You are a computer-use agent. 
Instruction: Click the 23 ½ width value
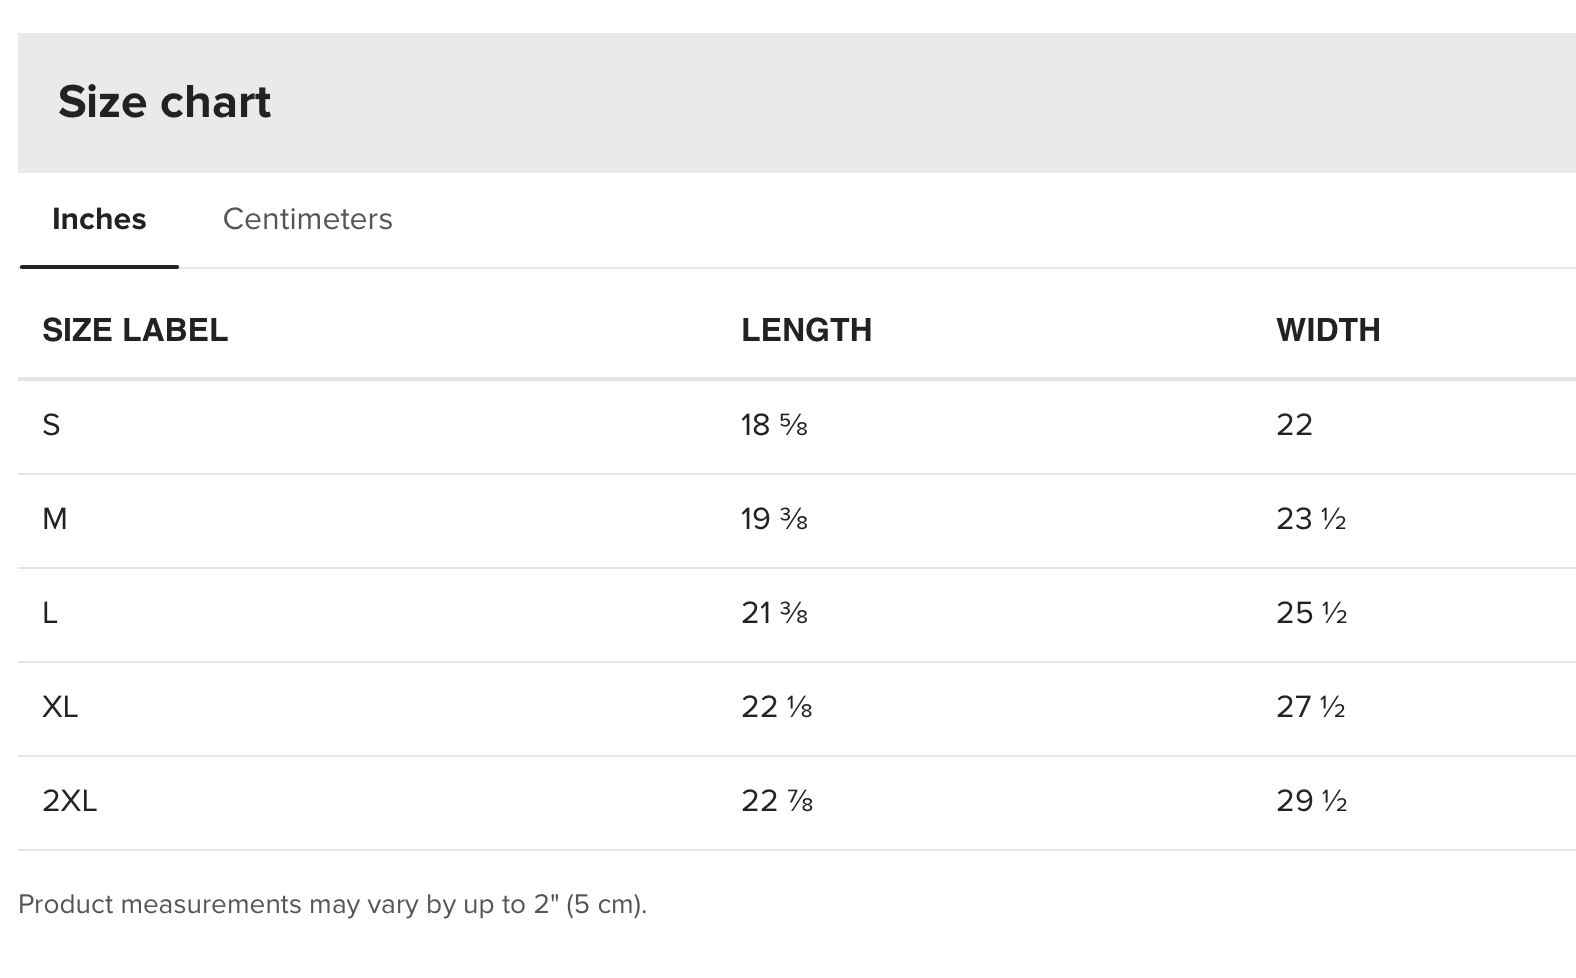point(1311,519)
